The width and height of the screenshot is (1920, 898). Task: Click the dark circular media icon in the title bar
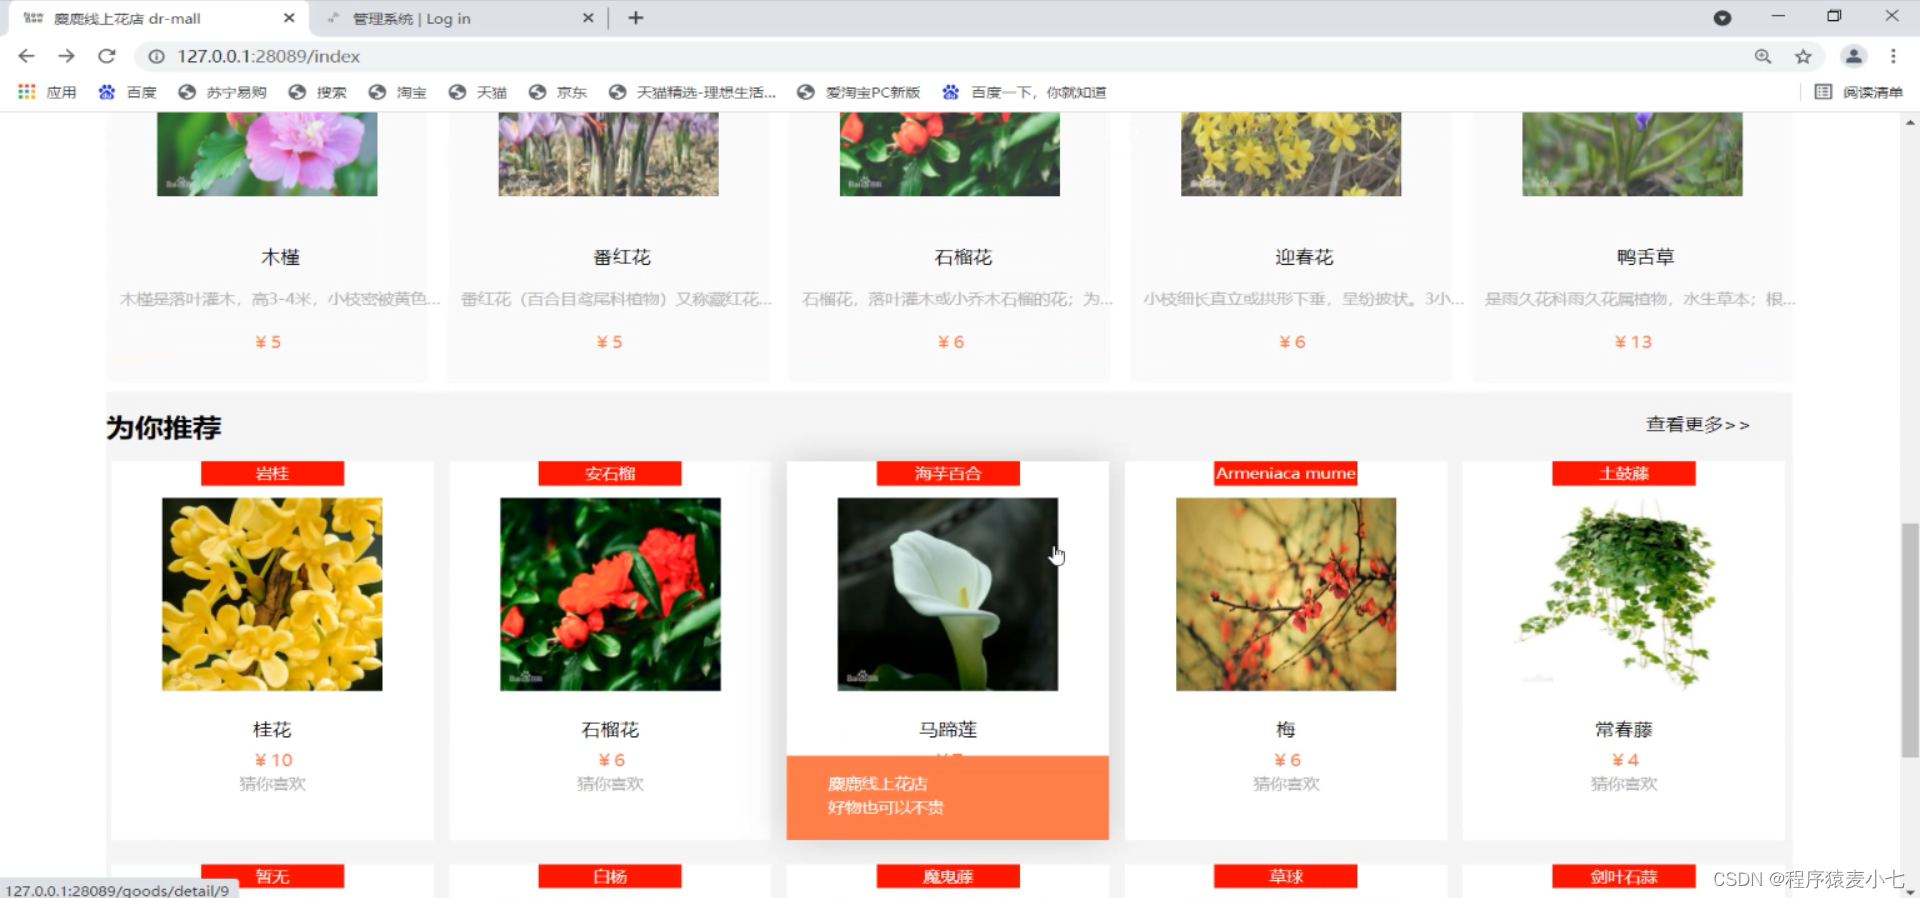(x=1722, y=18)
